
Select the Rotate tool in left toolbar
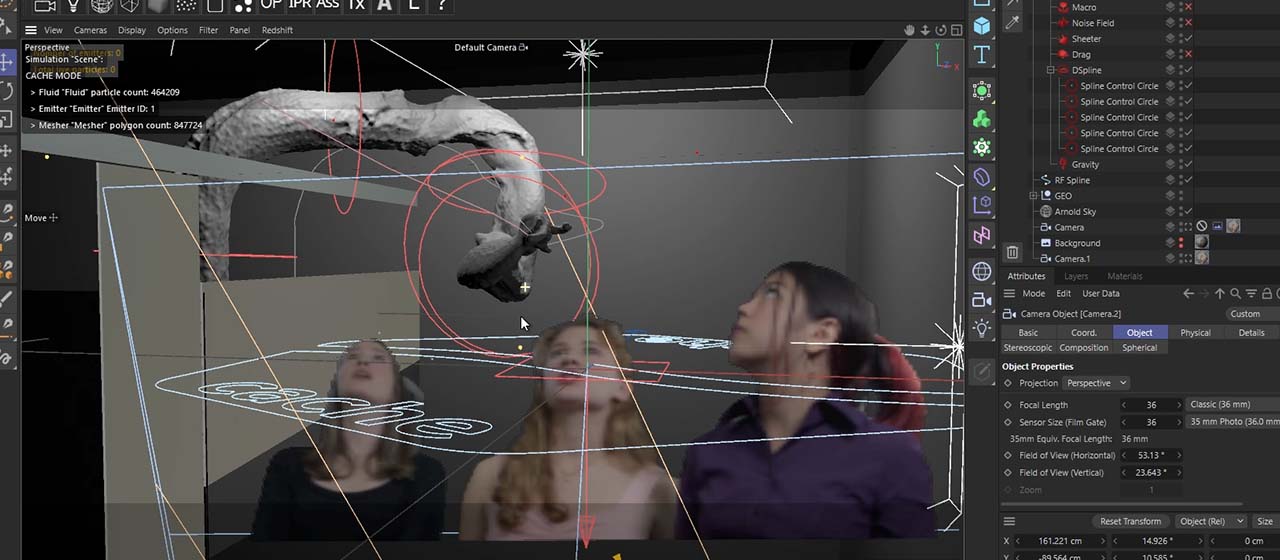point(6,91)
